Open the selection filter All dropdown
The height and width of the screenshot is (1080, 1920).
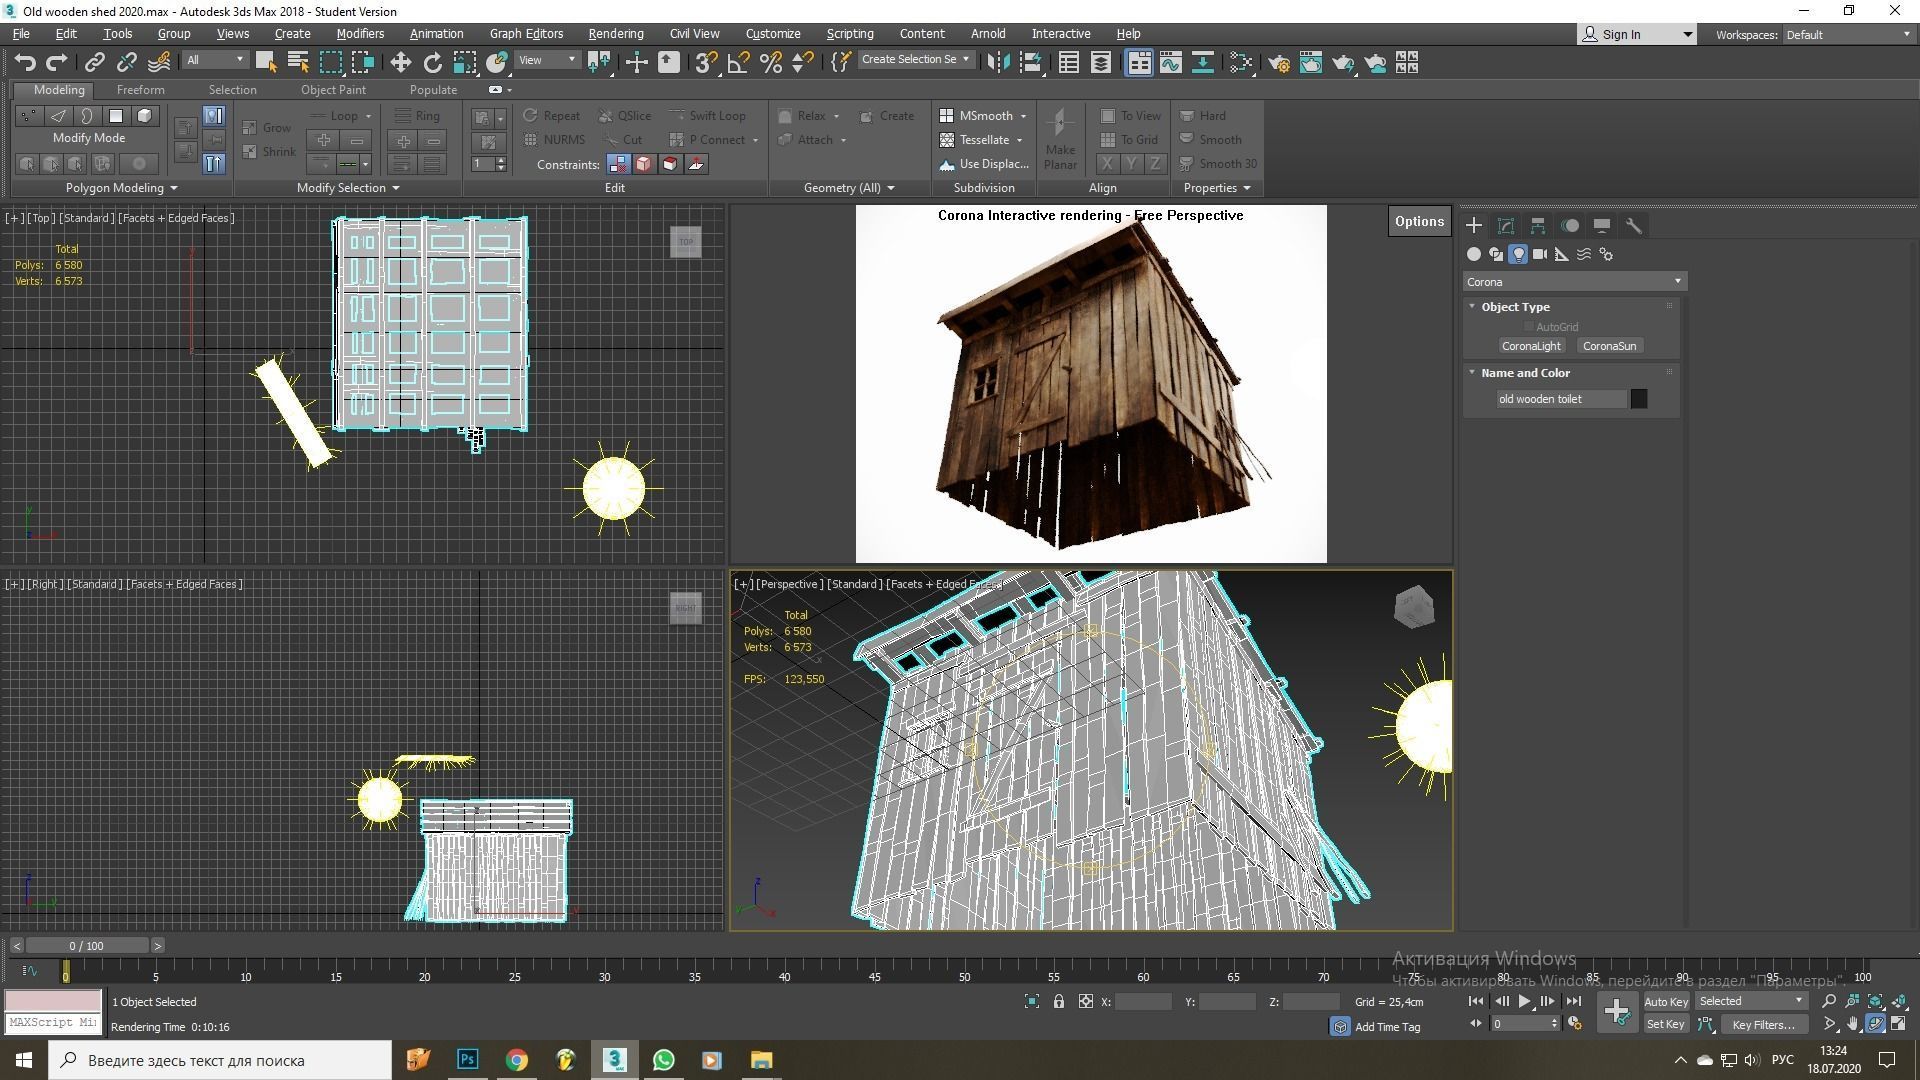(214, 60)
